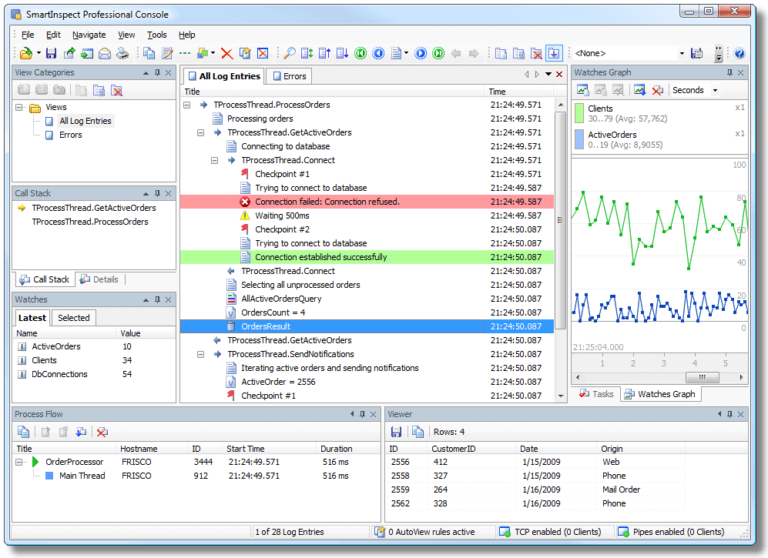768x558 pixels.
Task: Toggle the autoscroll button in toolbar
Action: point(553,53)
